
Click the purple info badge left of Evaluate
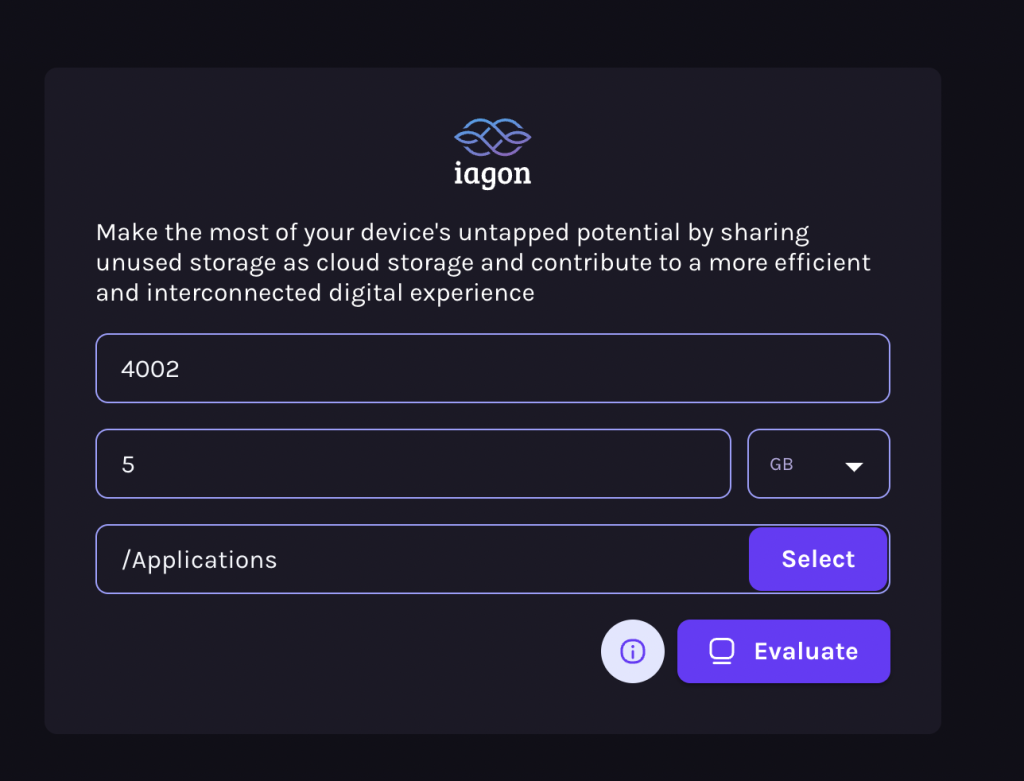coord(632,651)
